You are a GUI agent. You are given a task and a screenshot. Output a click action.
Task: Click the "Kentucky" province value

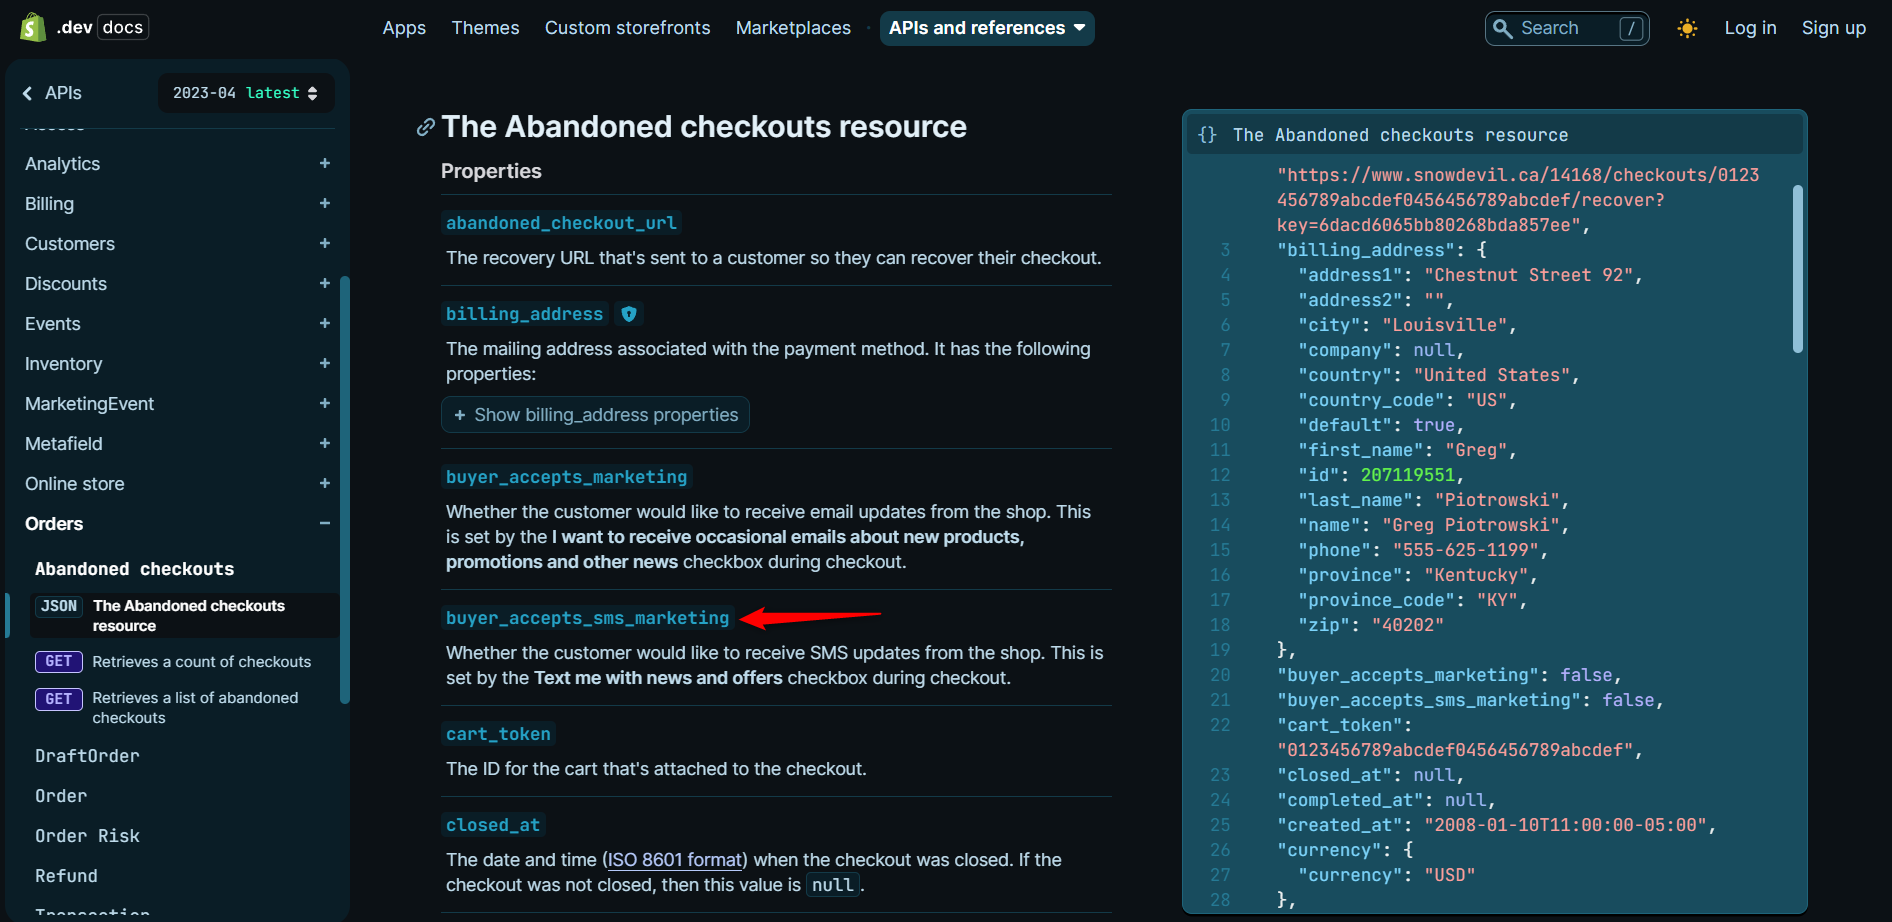click(x=1476, y=575)
